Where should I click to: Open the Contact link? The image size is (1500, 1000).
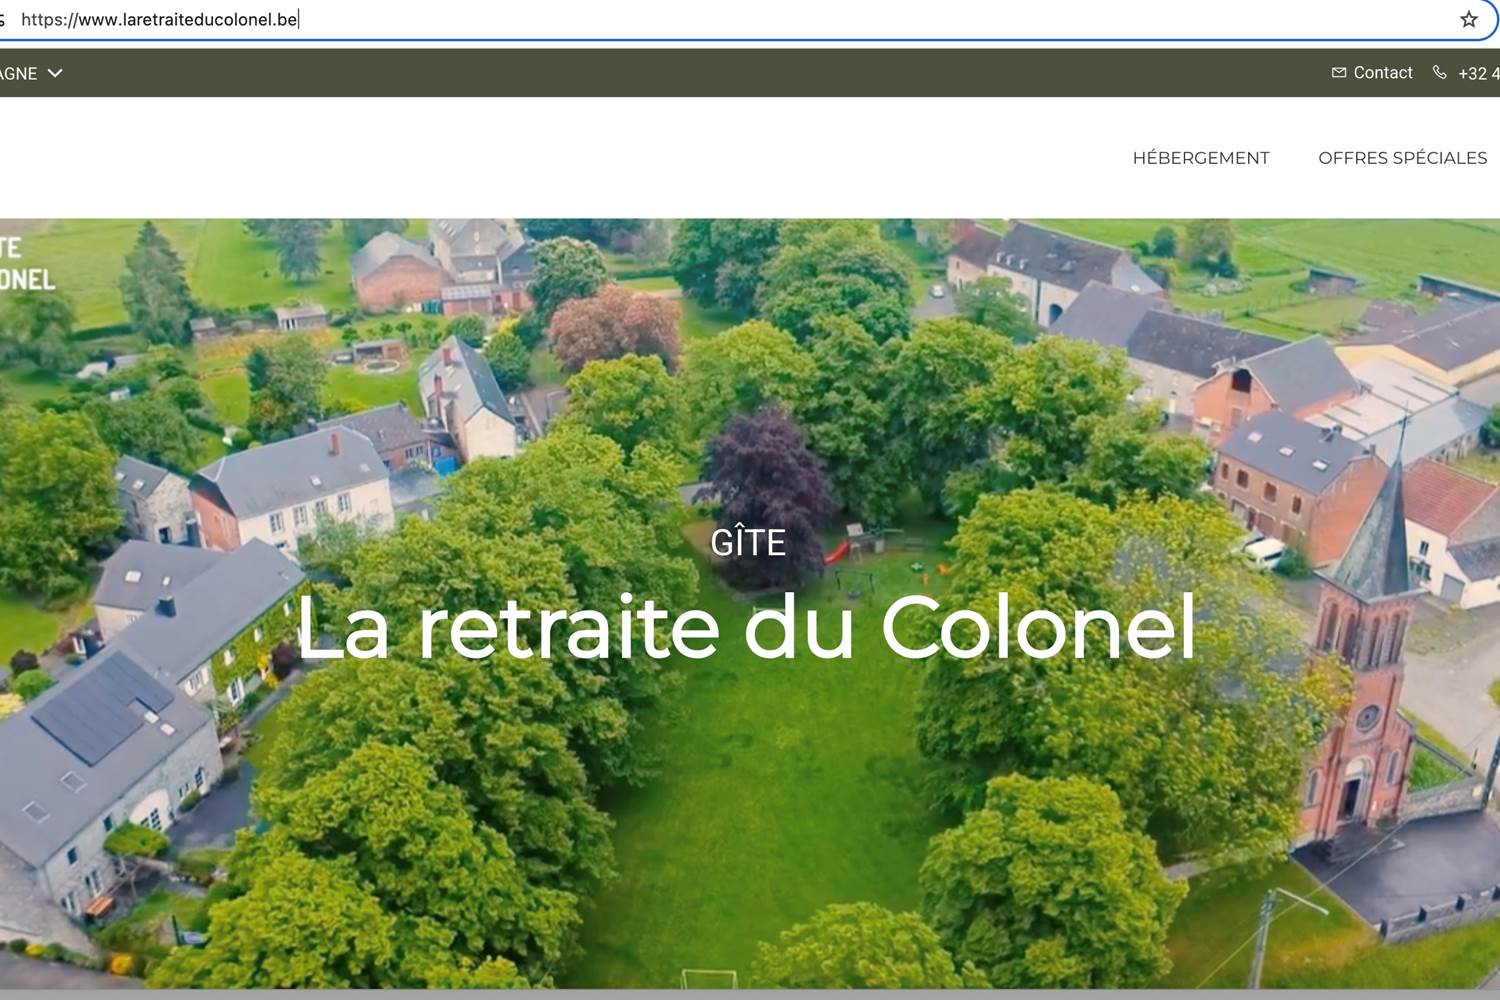1382,72
